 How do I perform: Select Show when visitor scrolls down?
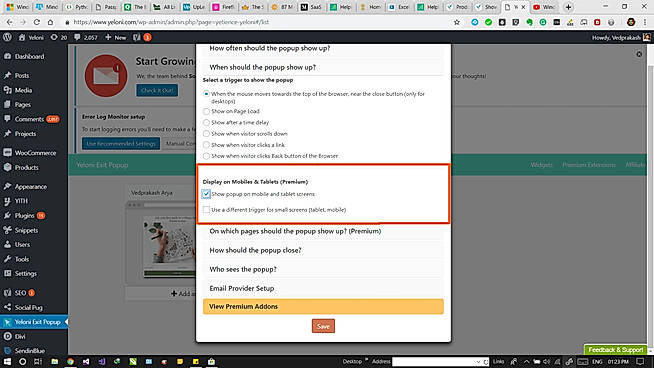[x=206, y=134]
